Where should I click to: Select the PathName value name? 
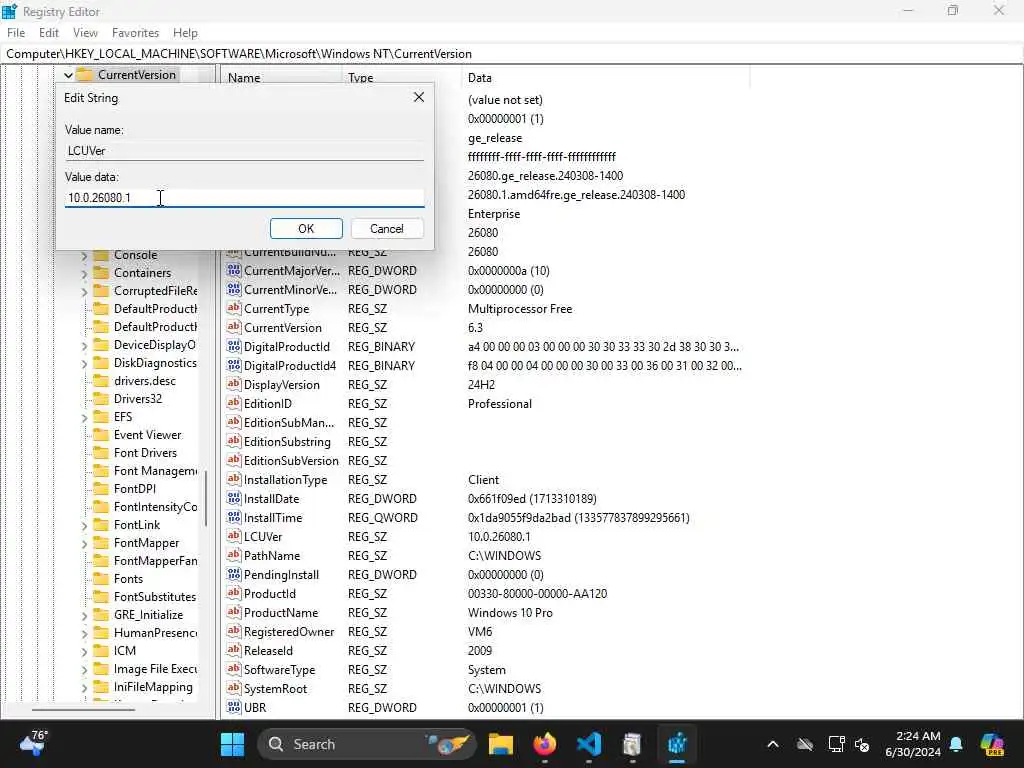tap(272, 556)
